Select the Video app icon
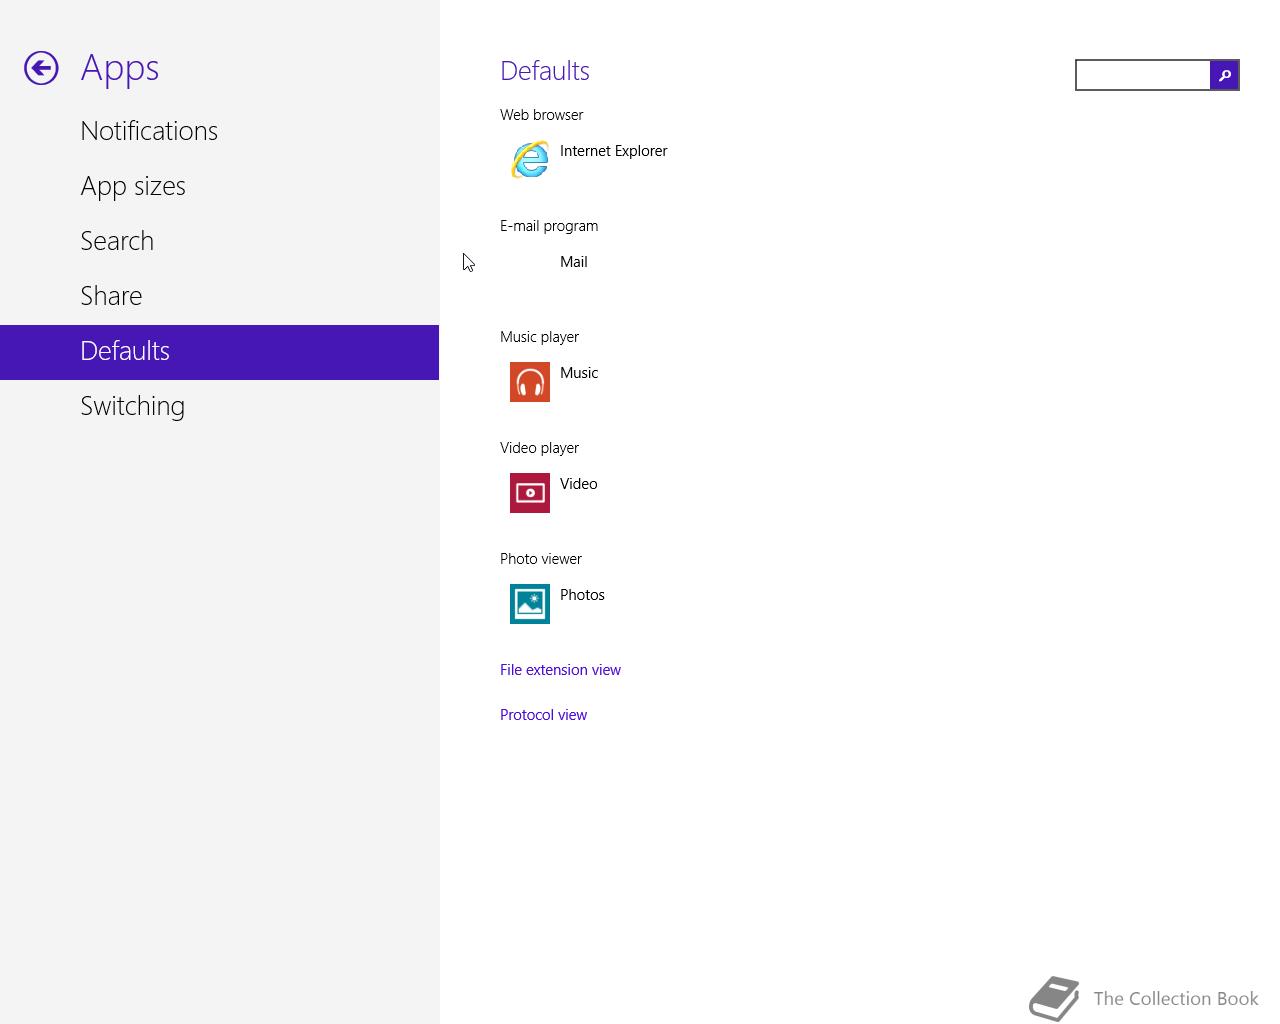The height and width of the screenshot is (1024, 1280). tap(530, 493)
